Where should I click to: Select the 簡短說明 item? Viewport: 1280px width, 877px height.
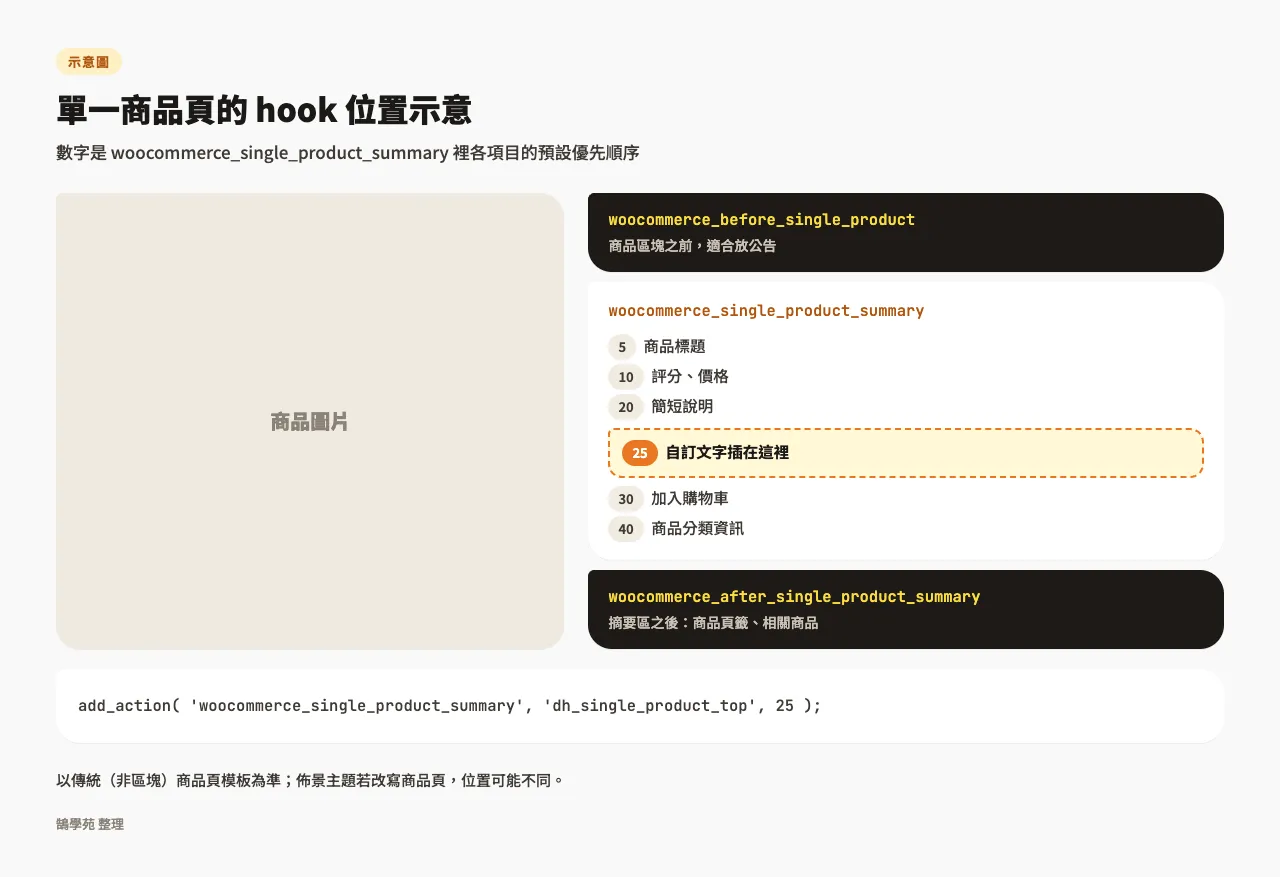pyautogui.click(x=682, y=407)
